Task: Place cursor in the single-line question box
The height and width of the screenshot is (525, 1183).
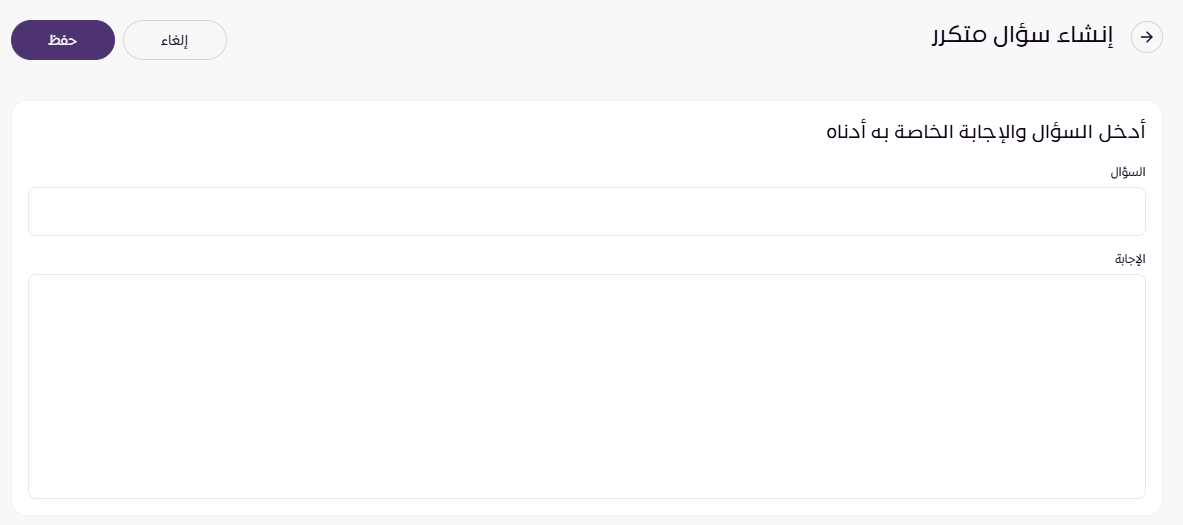Action: (x=586, y=211)
